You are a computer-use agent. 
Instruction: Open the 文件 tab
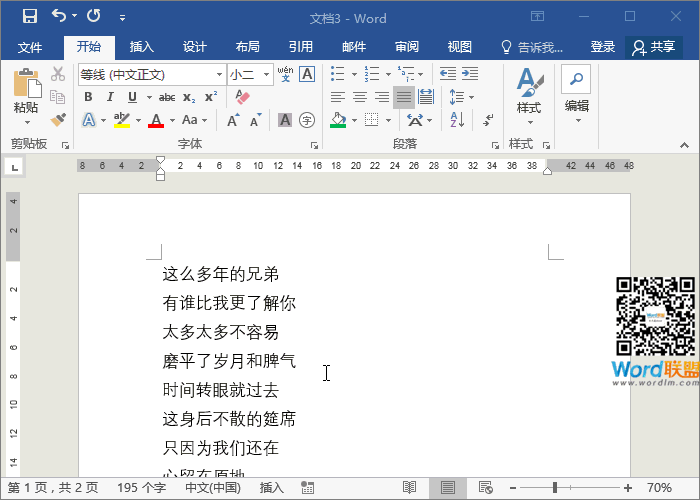click(30, 47)
